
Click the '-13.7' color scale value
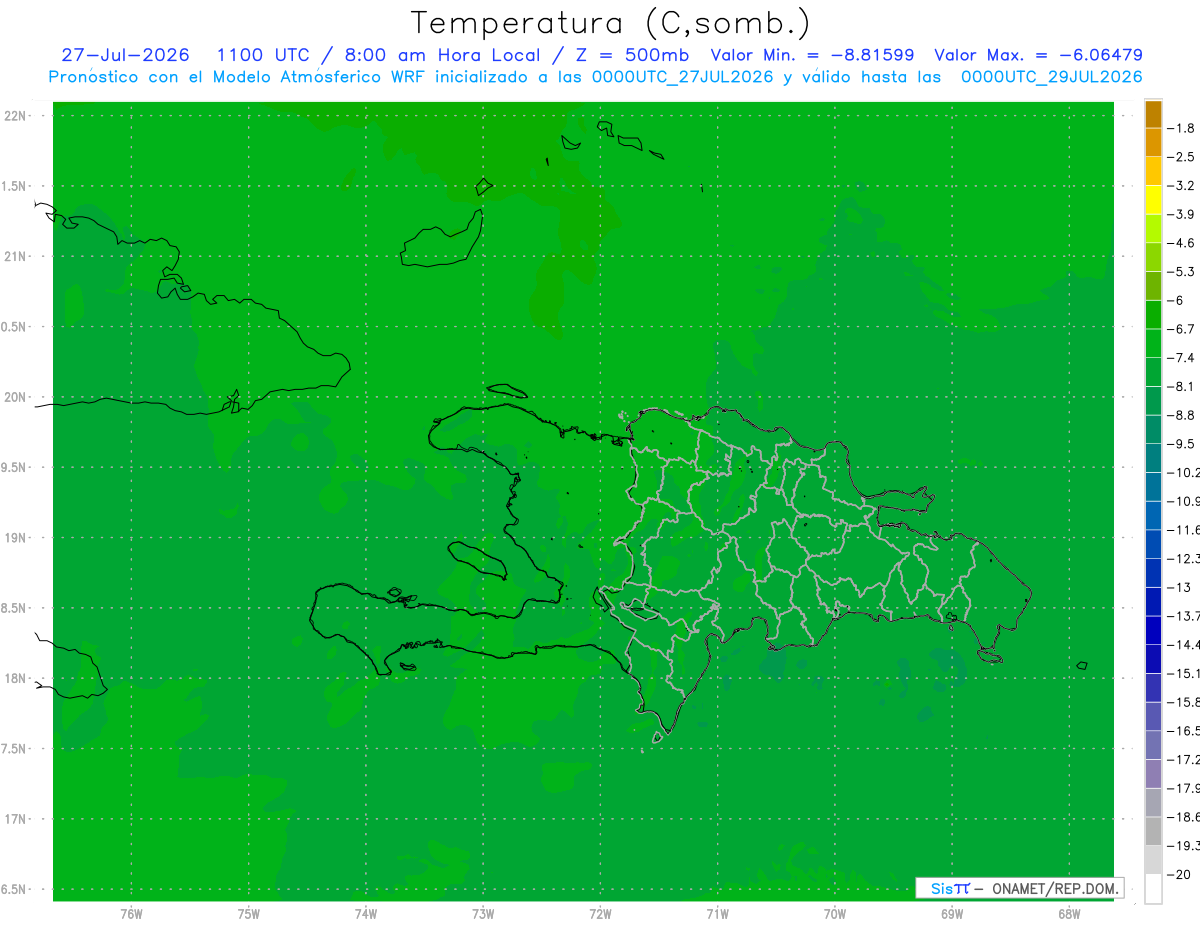[x=1184, y=616]
